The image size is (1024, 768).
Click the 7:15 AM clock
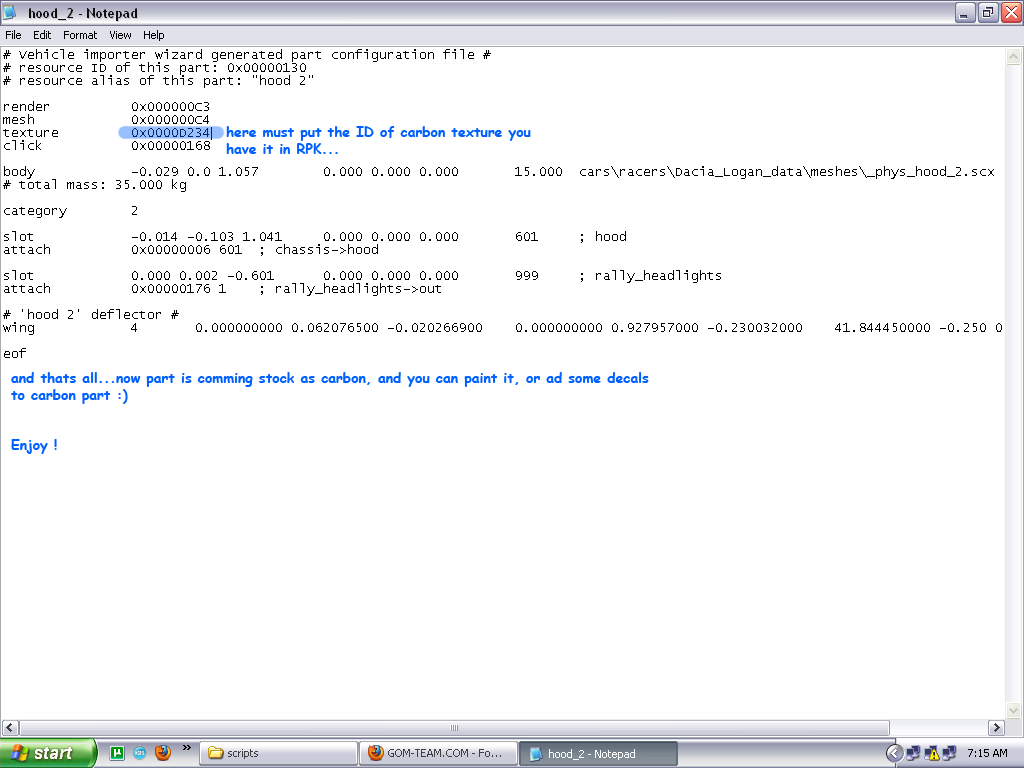987,754
